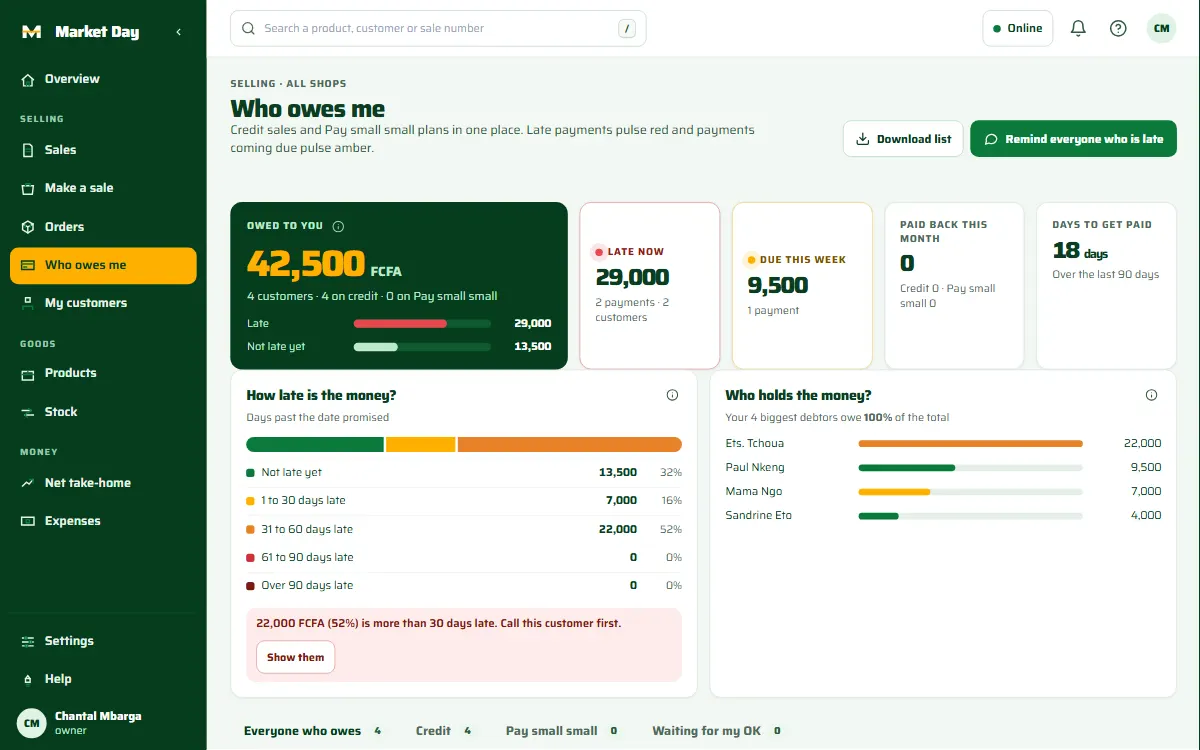The width and height of the screenshot is (1200, 750).
Task: Click the Due this week card
Action: coord(802,286)
